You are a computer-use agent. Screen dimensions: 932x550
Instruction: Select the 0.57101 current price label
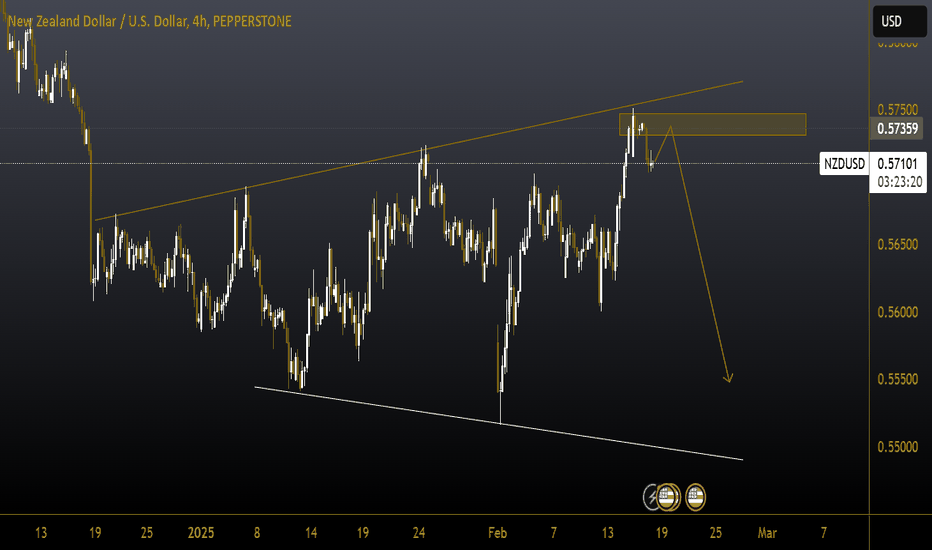[x=898, y=164]
